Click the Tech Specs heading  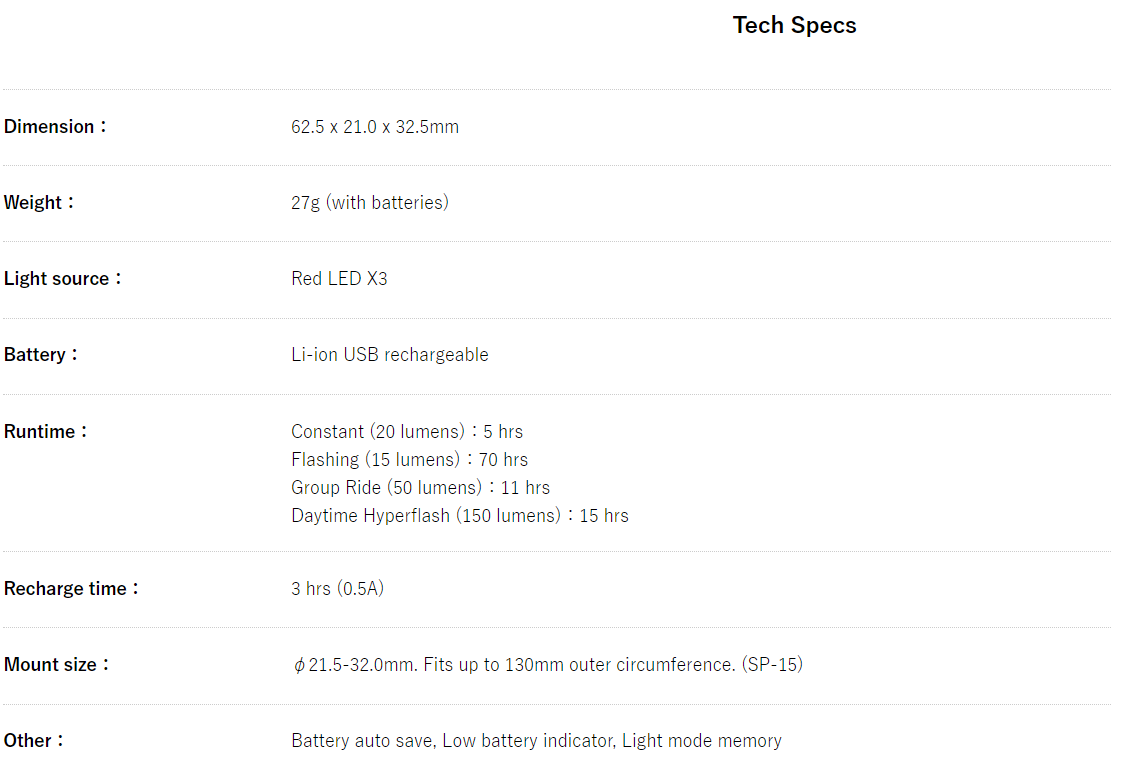click(794, 26)
